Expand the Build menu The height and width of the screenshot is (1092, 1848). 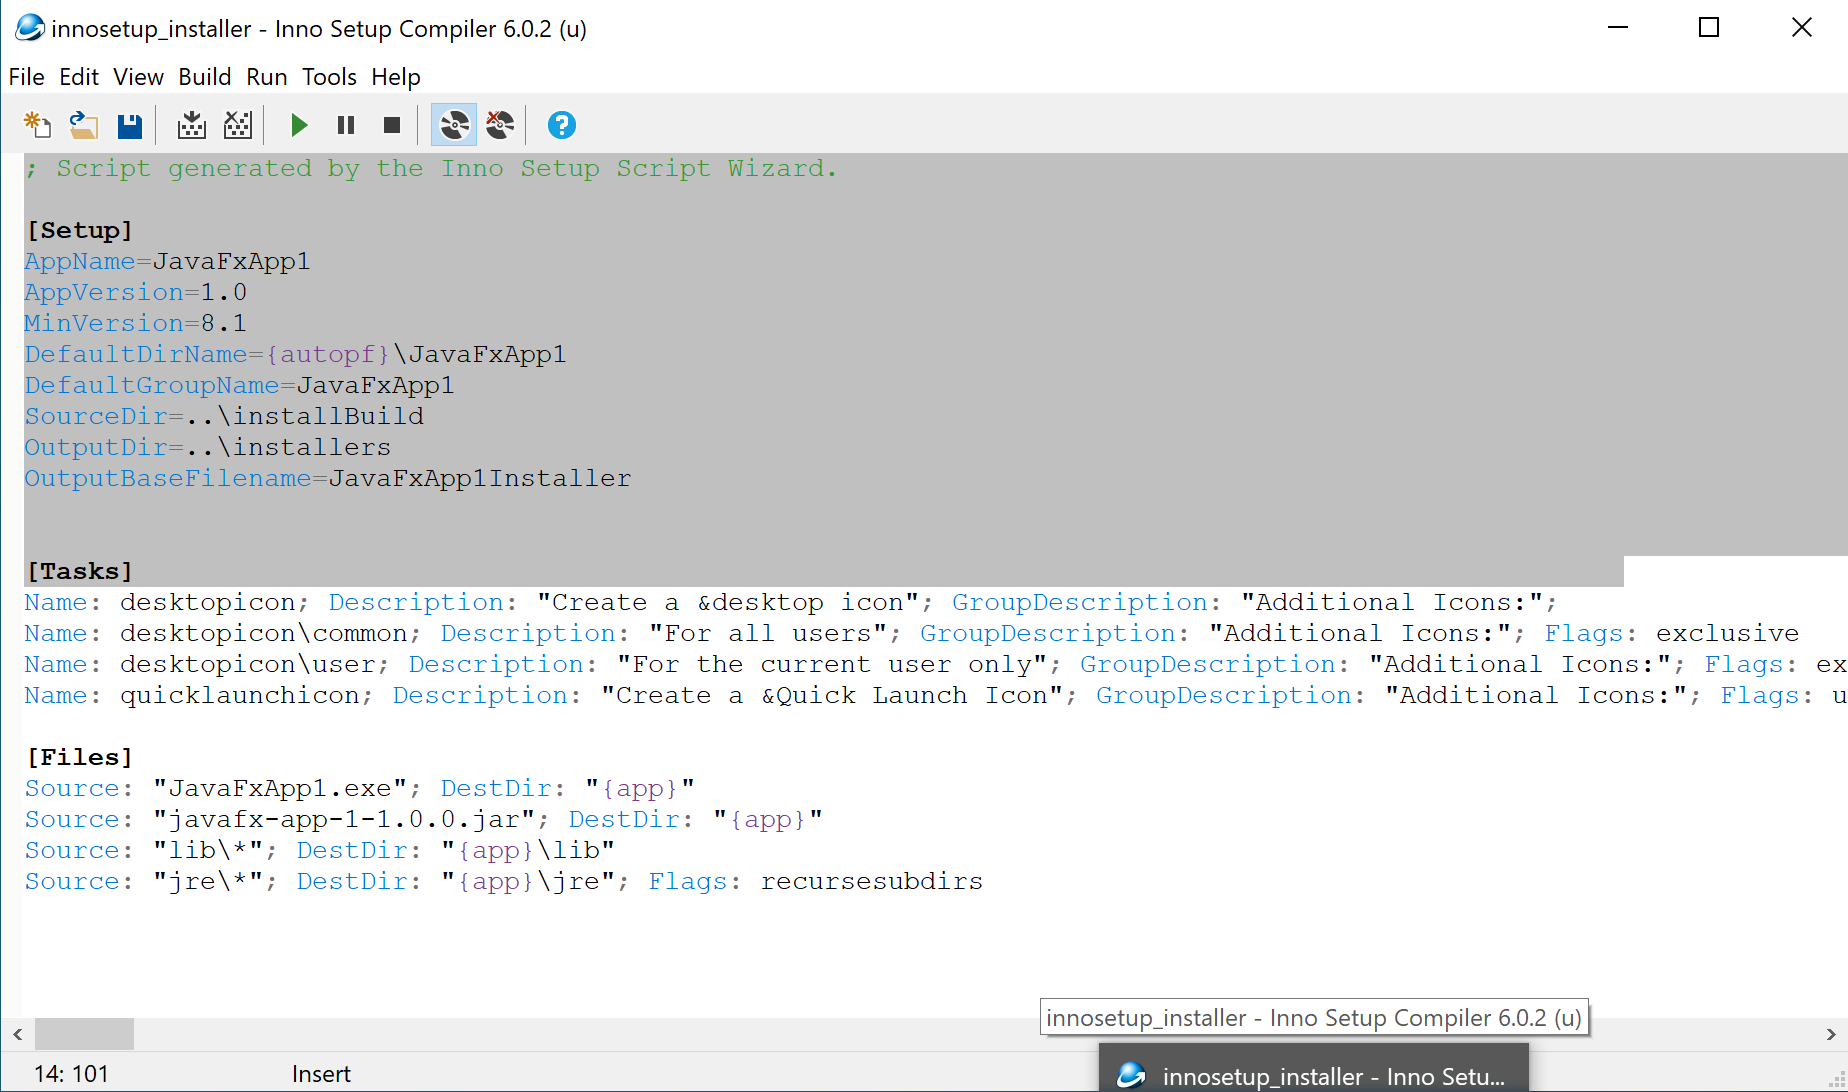(204, 77)
